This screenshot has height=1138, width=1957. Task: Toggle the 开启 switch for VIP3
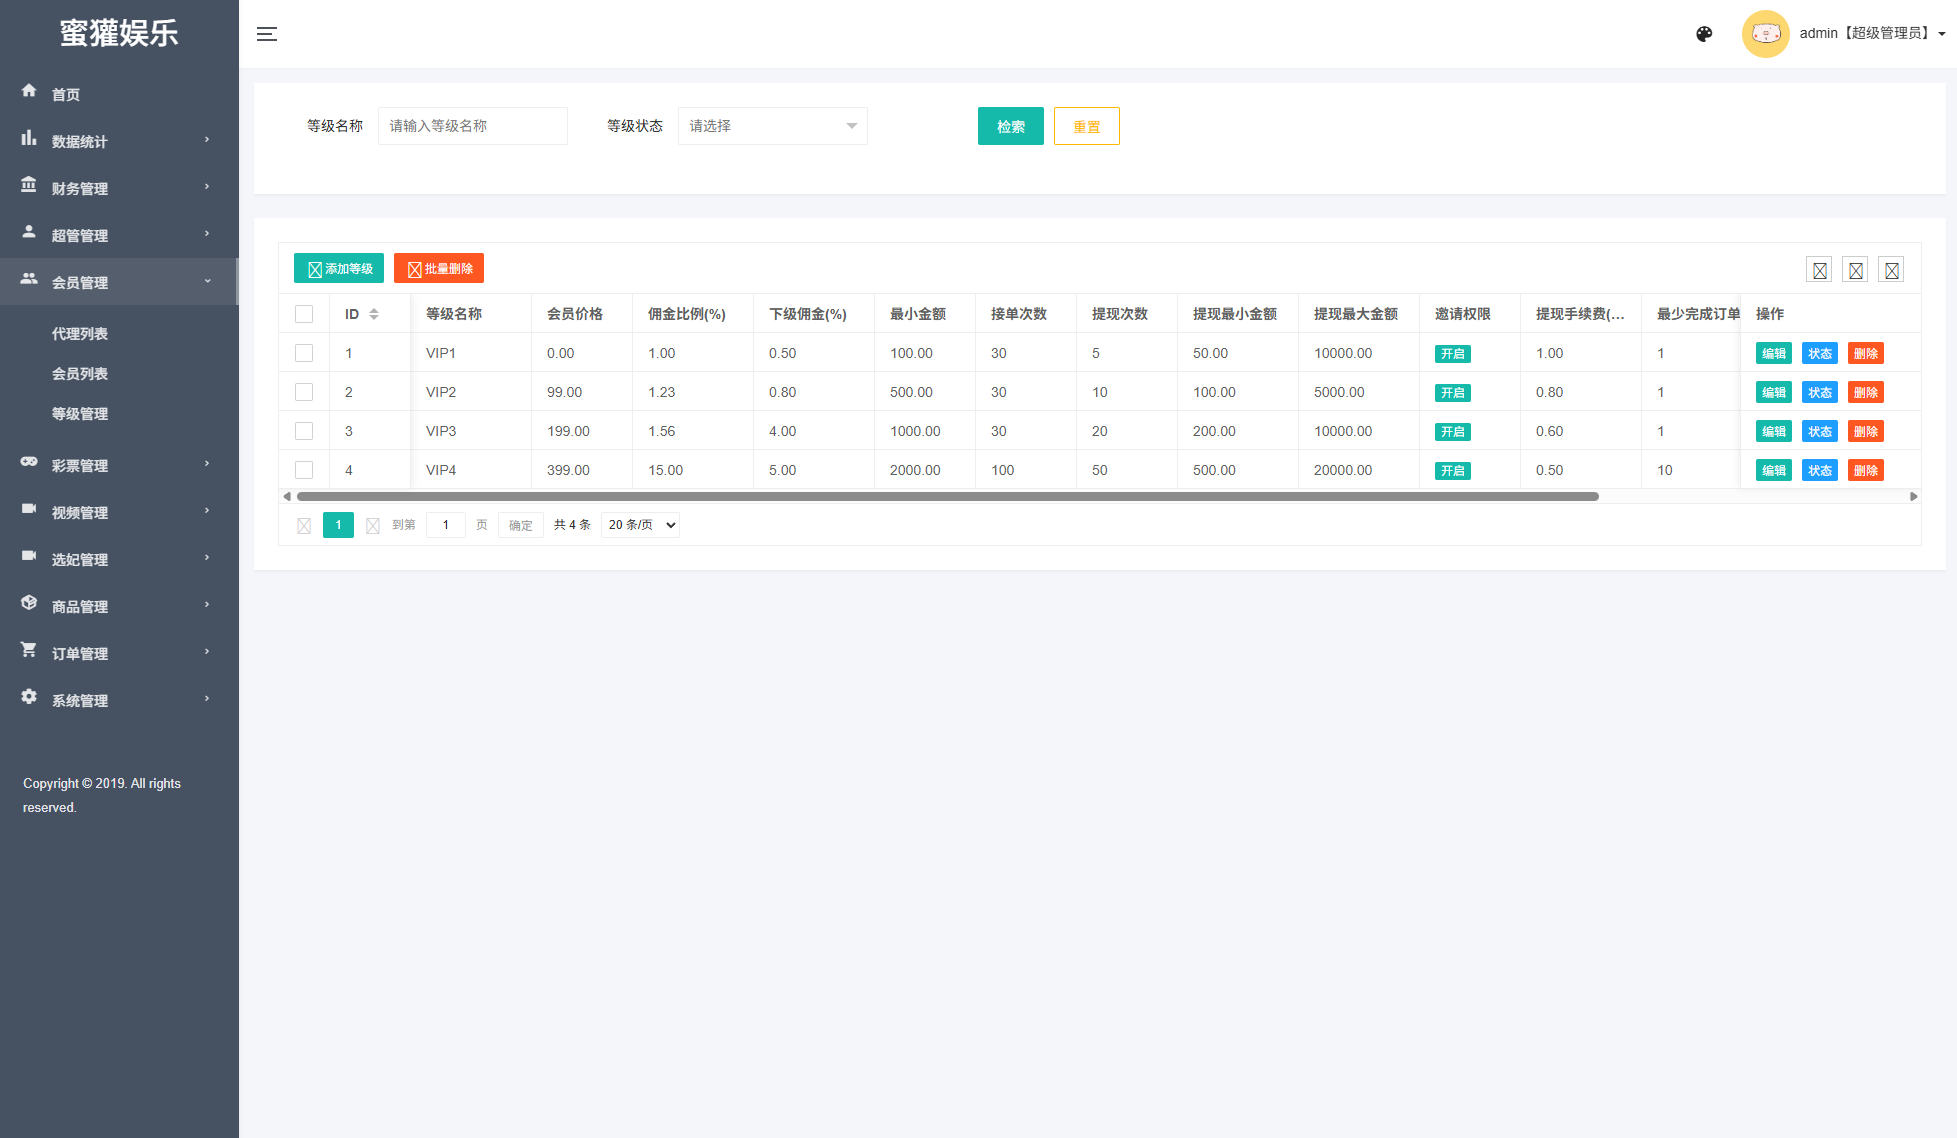tap(1452, 432)
